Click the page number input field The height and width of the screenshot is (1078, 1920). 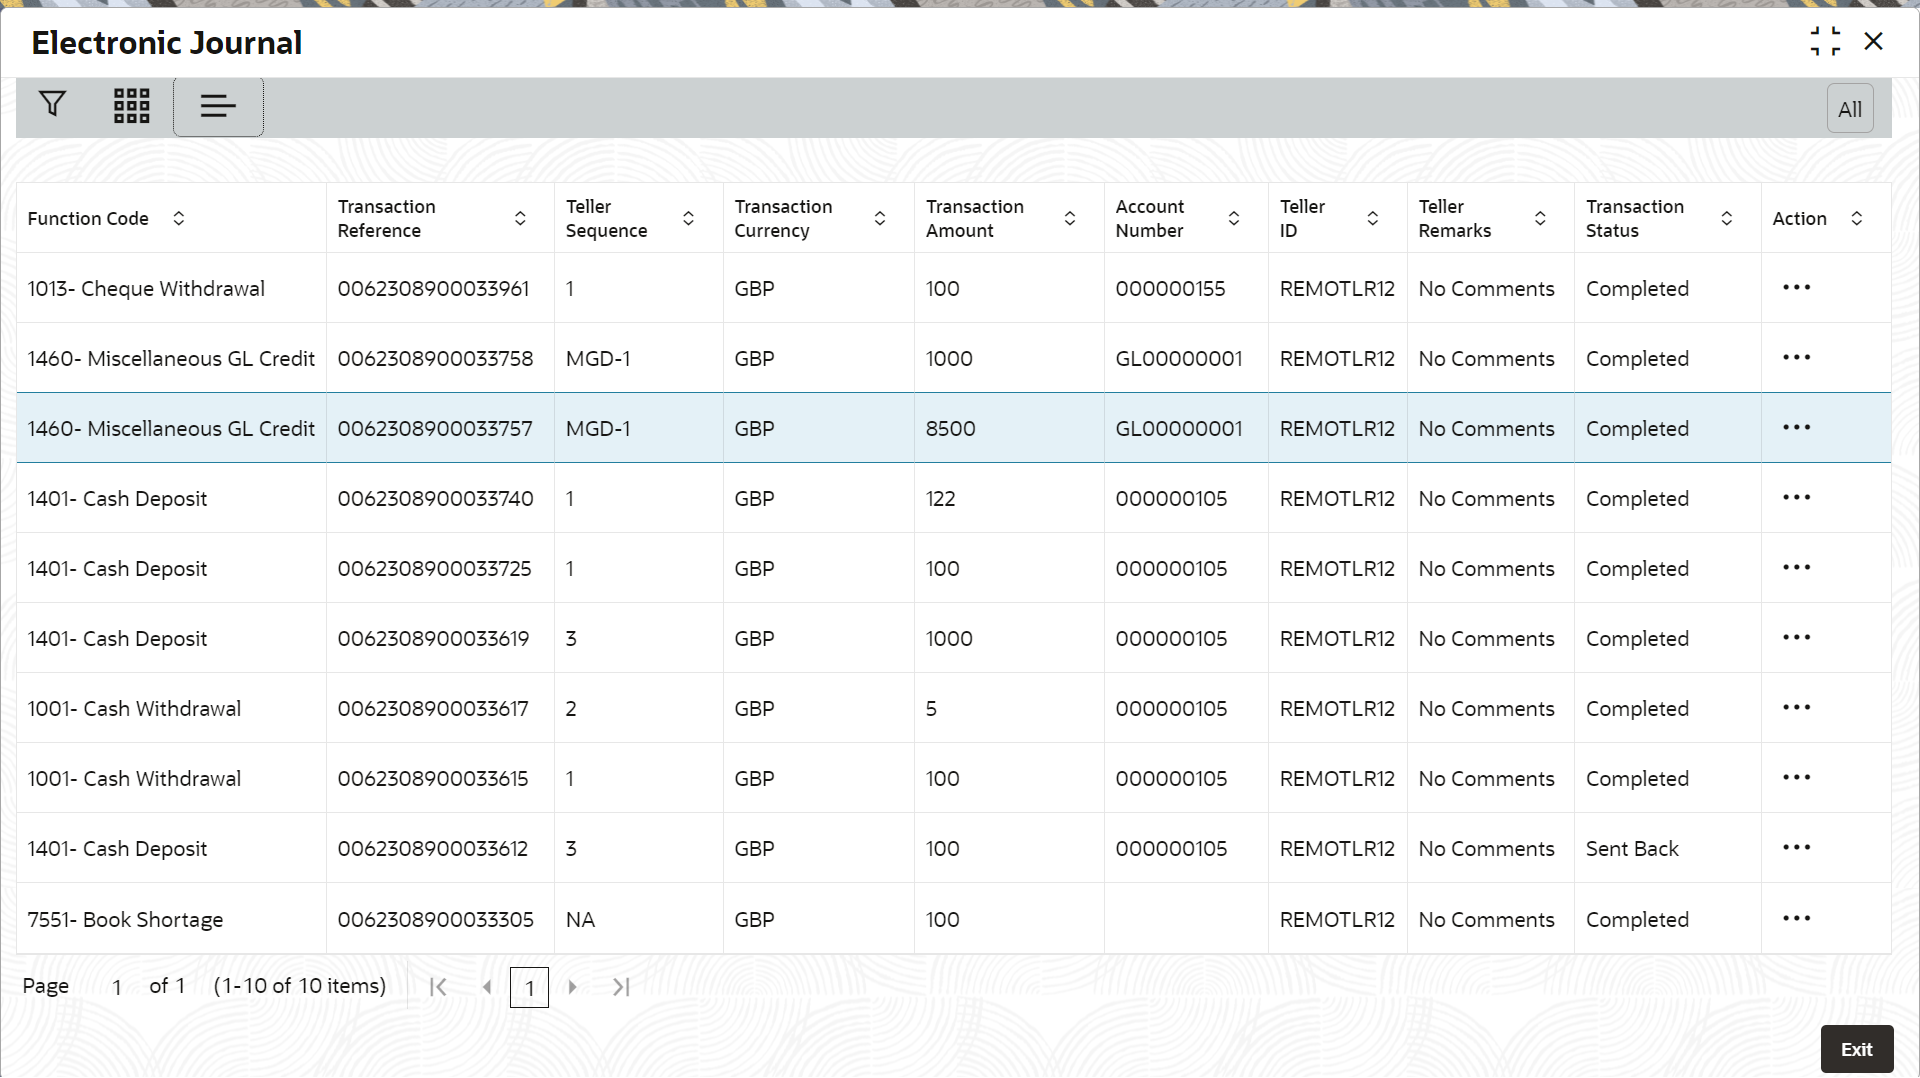pos(117,987)
